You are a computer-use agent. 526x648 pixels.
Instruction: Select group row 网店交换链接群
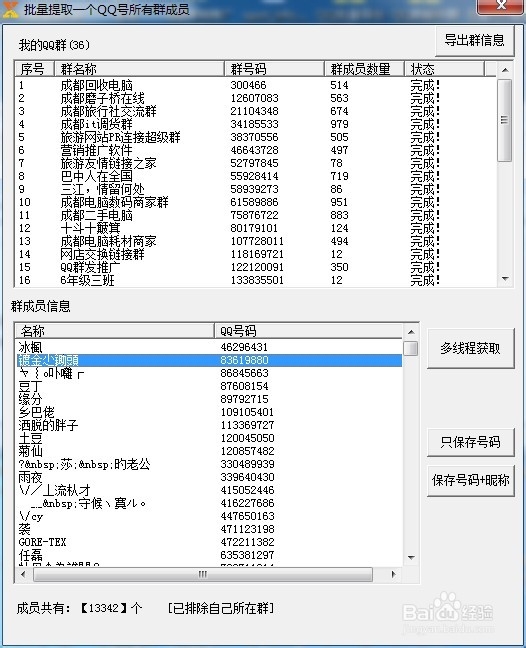255,254
